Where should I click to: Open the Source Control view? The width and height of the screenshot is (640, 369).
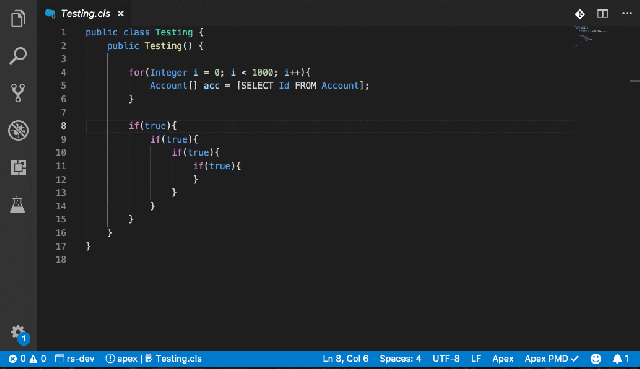[18, 93]
